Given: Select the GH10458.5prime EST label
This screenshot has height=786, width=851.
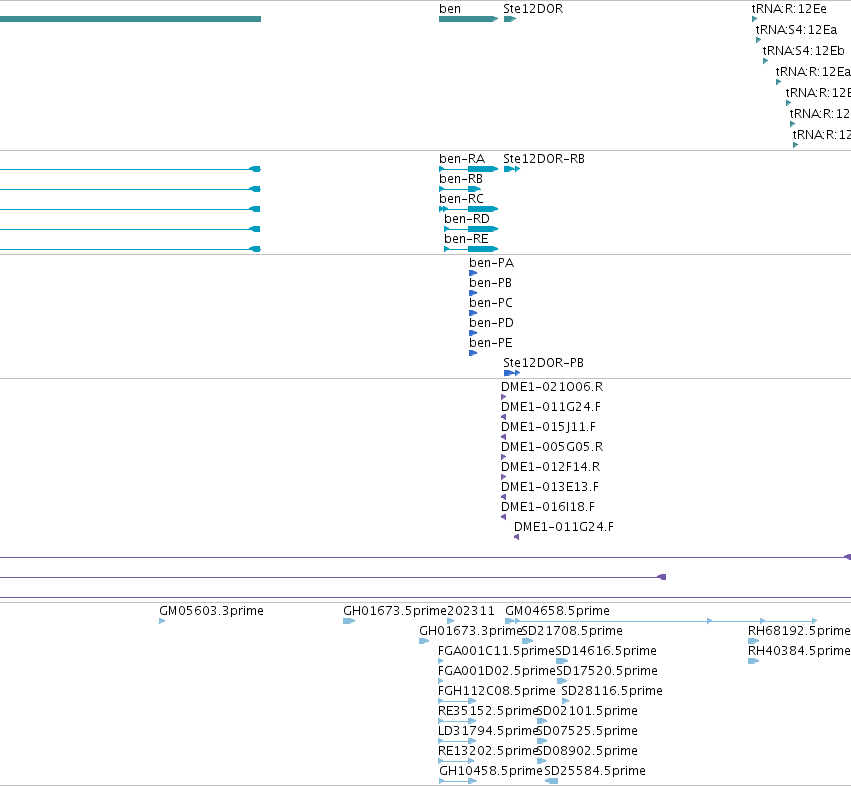Looking at the screenshot, I should click(491, 771).
